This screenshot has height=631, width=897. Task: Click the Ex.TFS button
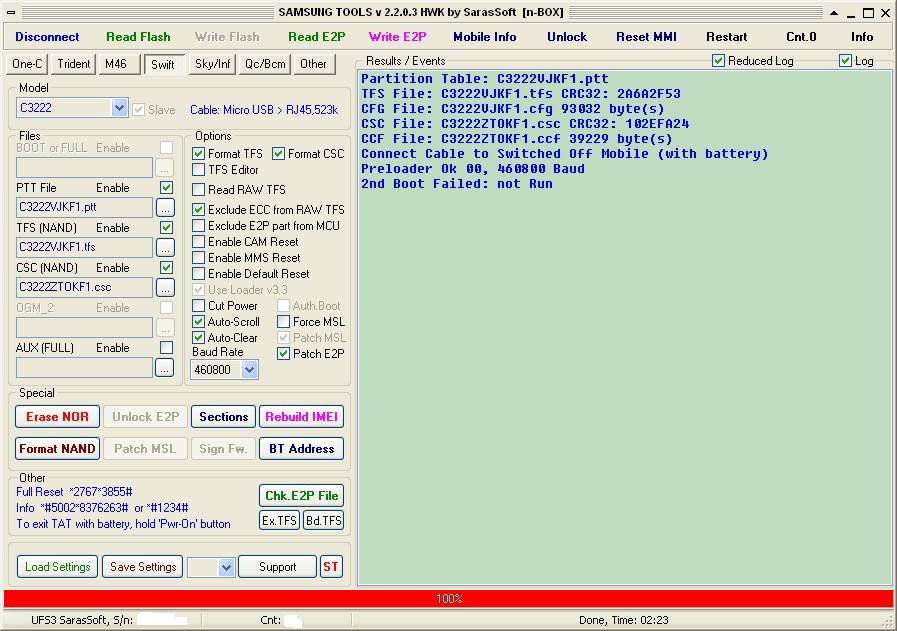click(x=280, y=521)
